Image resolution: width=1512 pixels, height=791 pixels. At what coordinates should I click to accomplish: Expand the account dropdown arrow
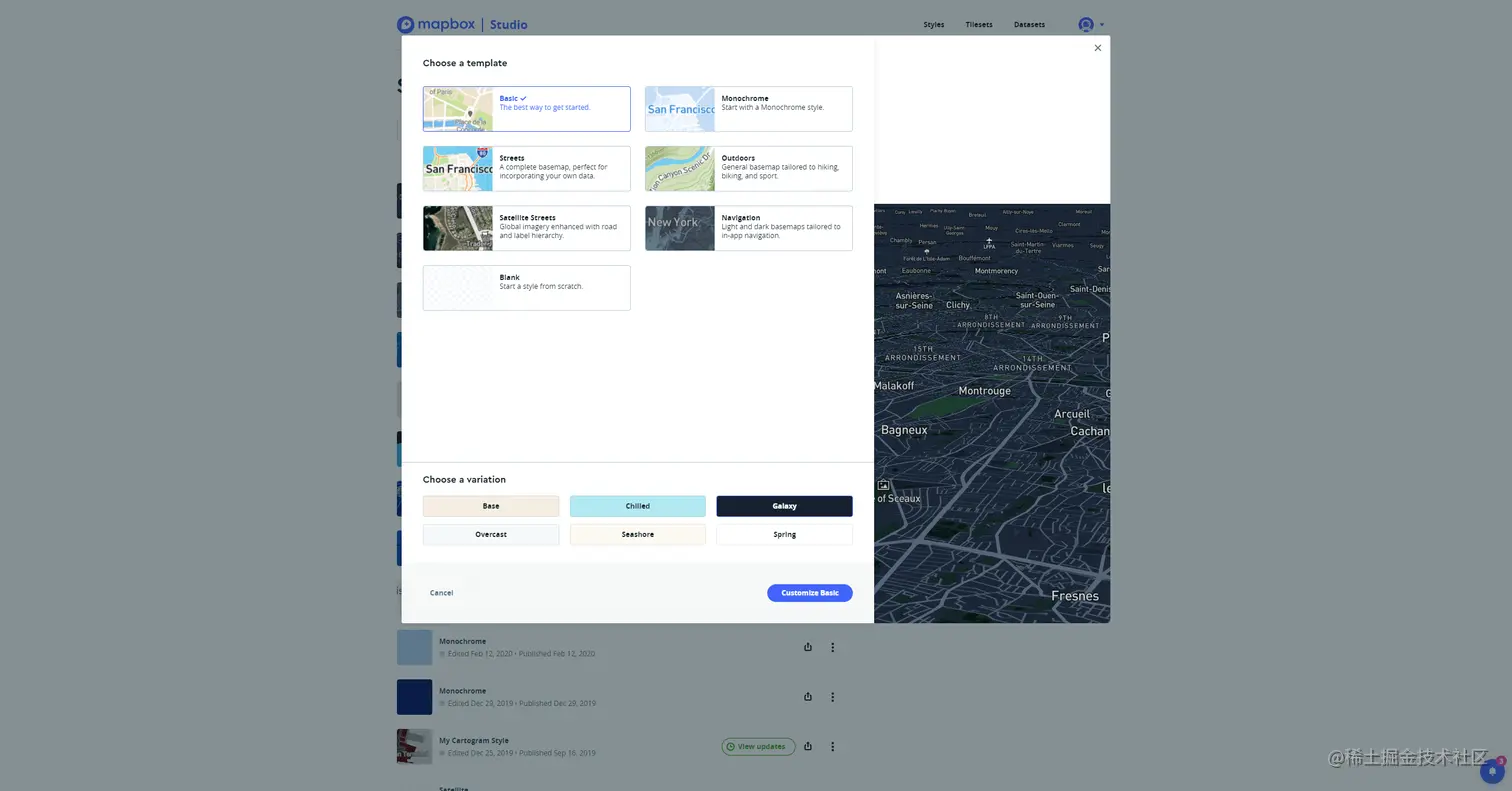click(1102, 25)
